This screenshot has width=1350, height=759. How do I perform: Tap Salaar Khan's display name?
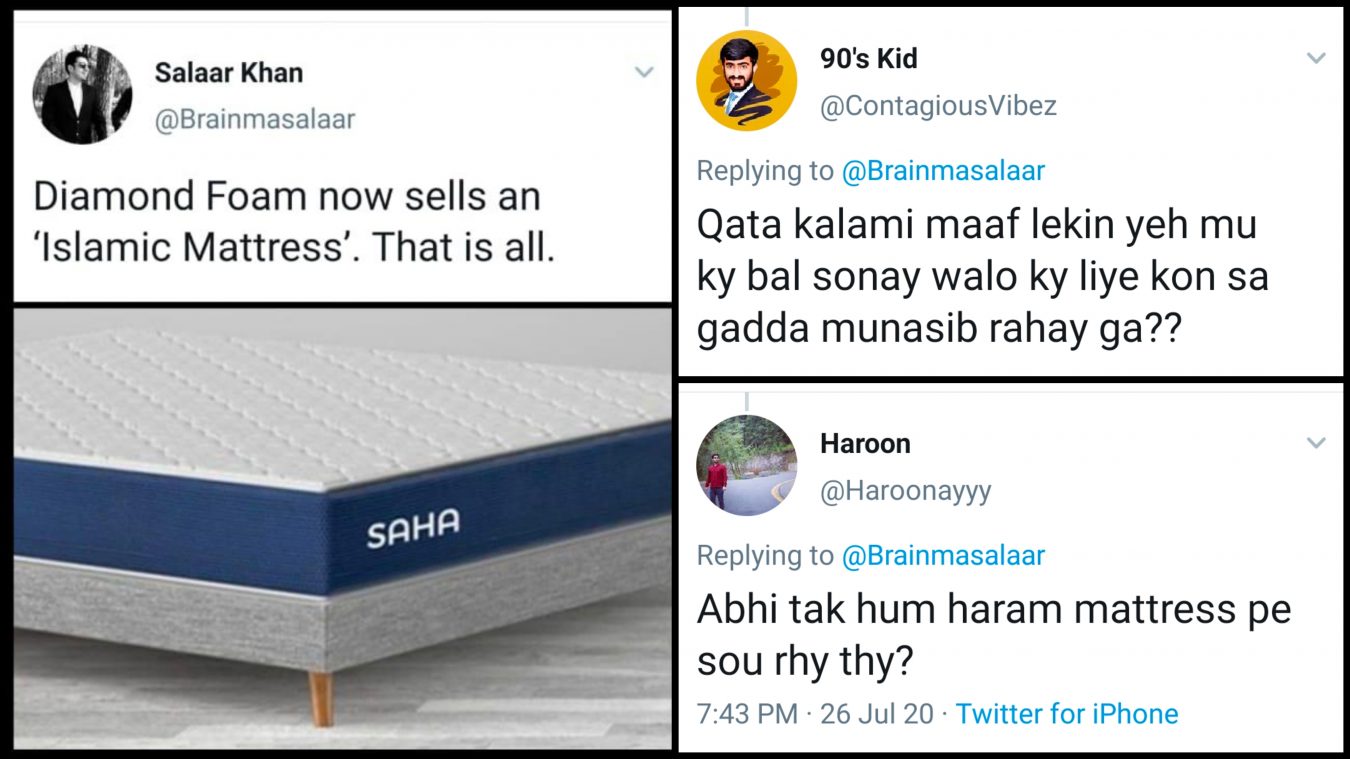[x=228, y=72]
